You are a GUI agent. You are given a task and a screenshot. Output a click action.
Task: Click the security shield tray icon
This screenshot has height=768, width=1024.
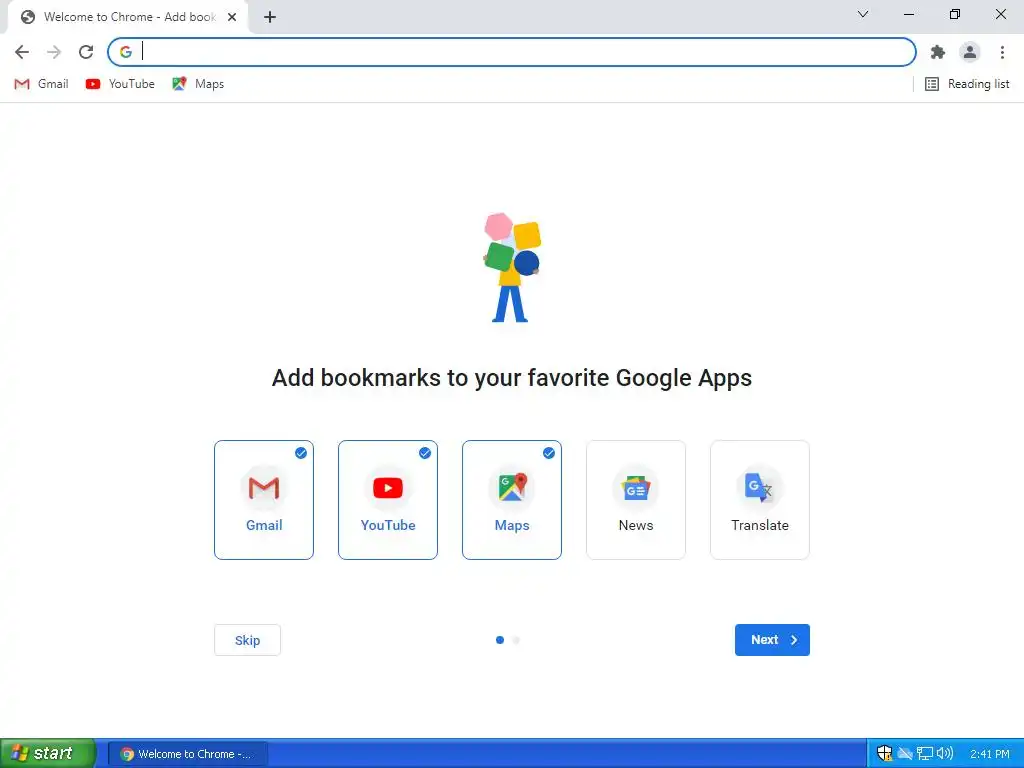tap(884, 754)
